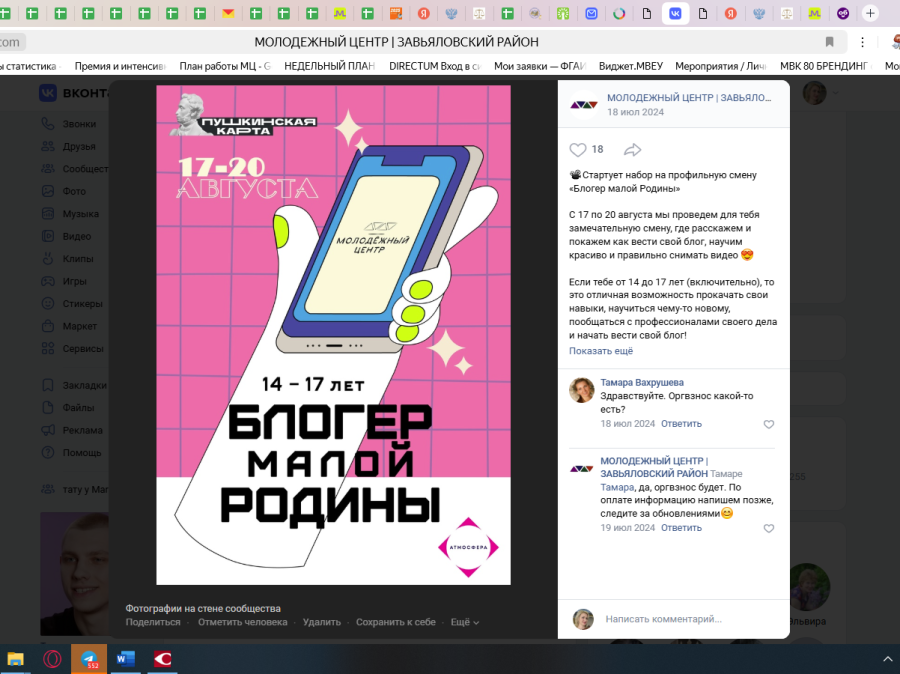This screenshot has width=900, height=674.
Task: Switch to the yellow envelope mail tab
Action: [x=228, y=13]
